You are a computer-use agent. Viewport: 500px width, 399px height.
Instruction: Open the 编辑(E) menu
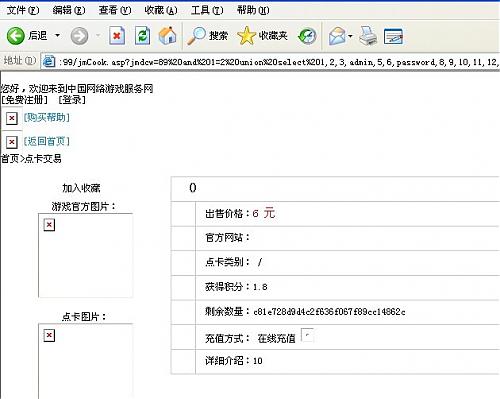(69, 10)
